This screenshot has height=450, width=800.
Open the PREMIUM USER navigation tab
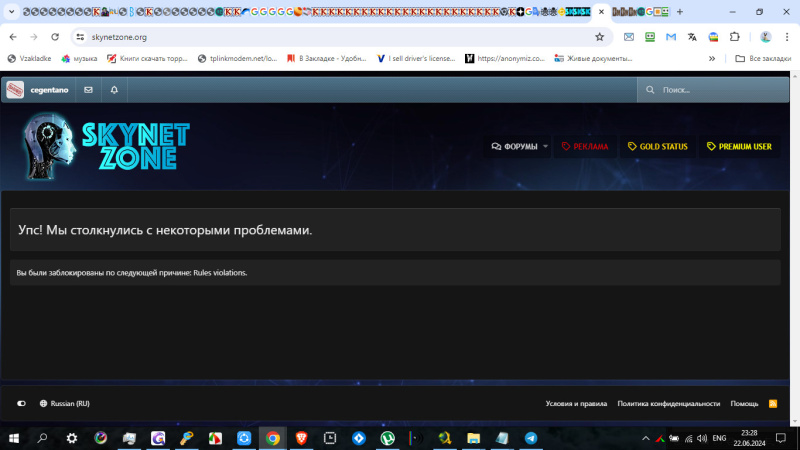coord(739,146)
